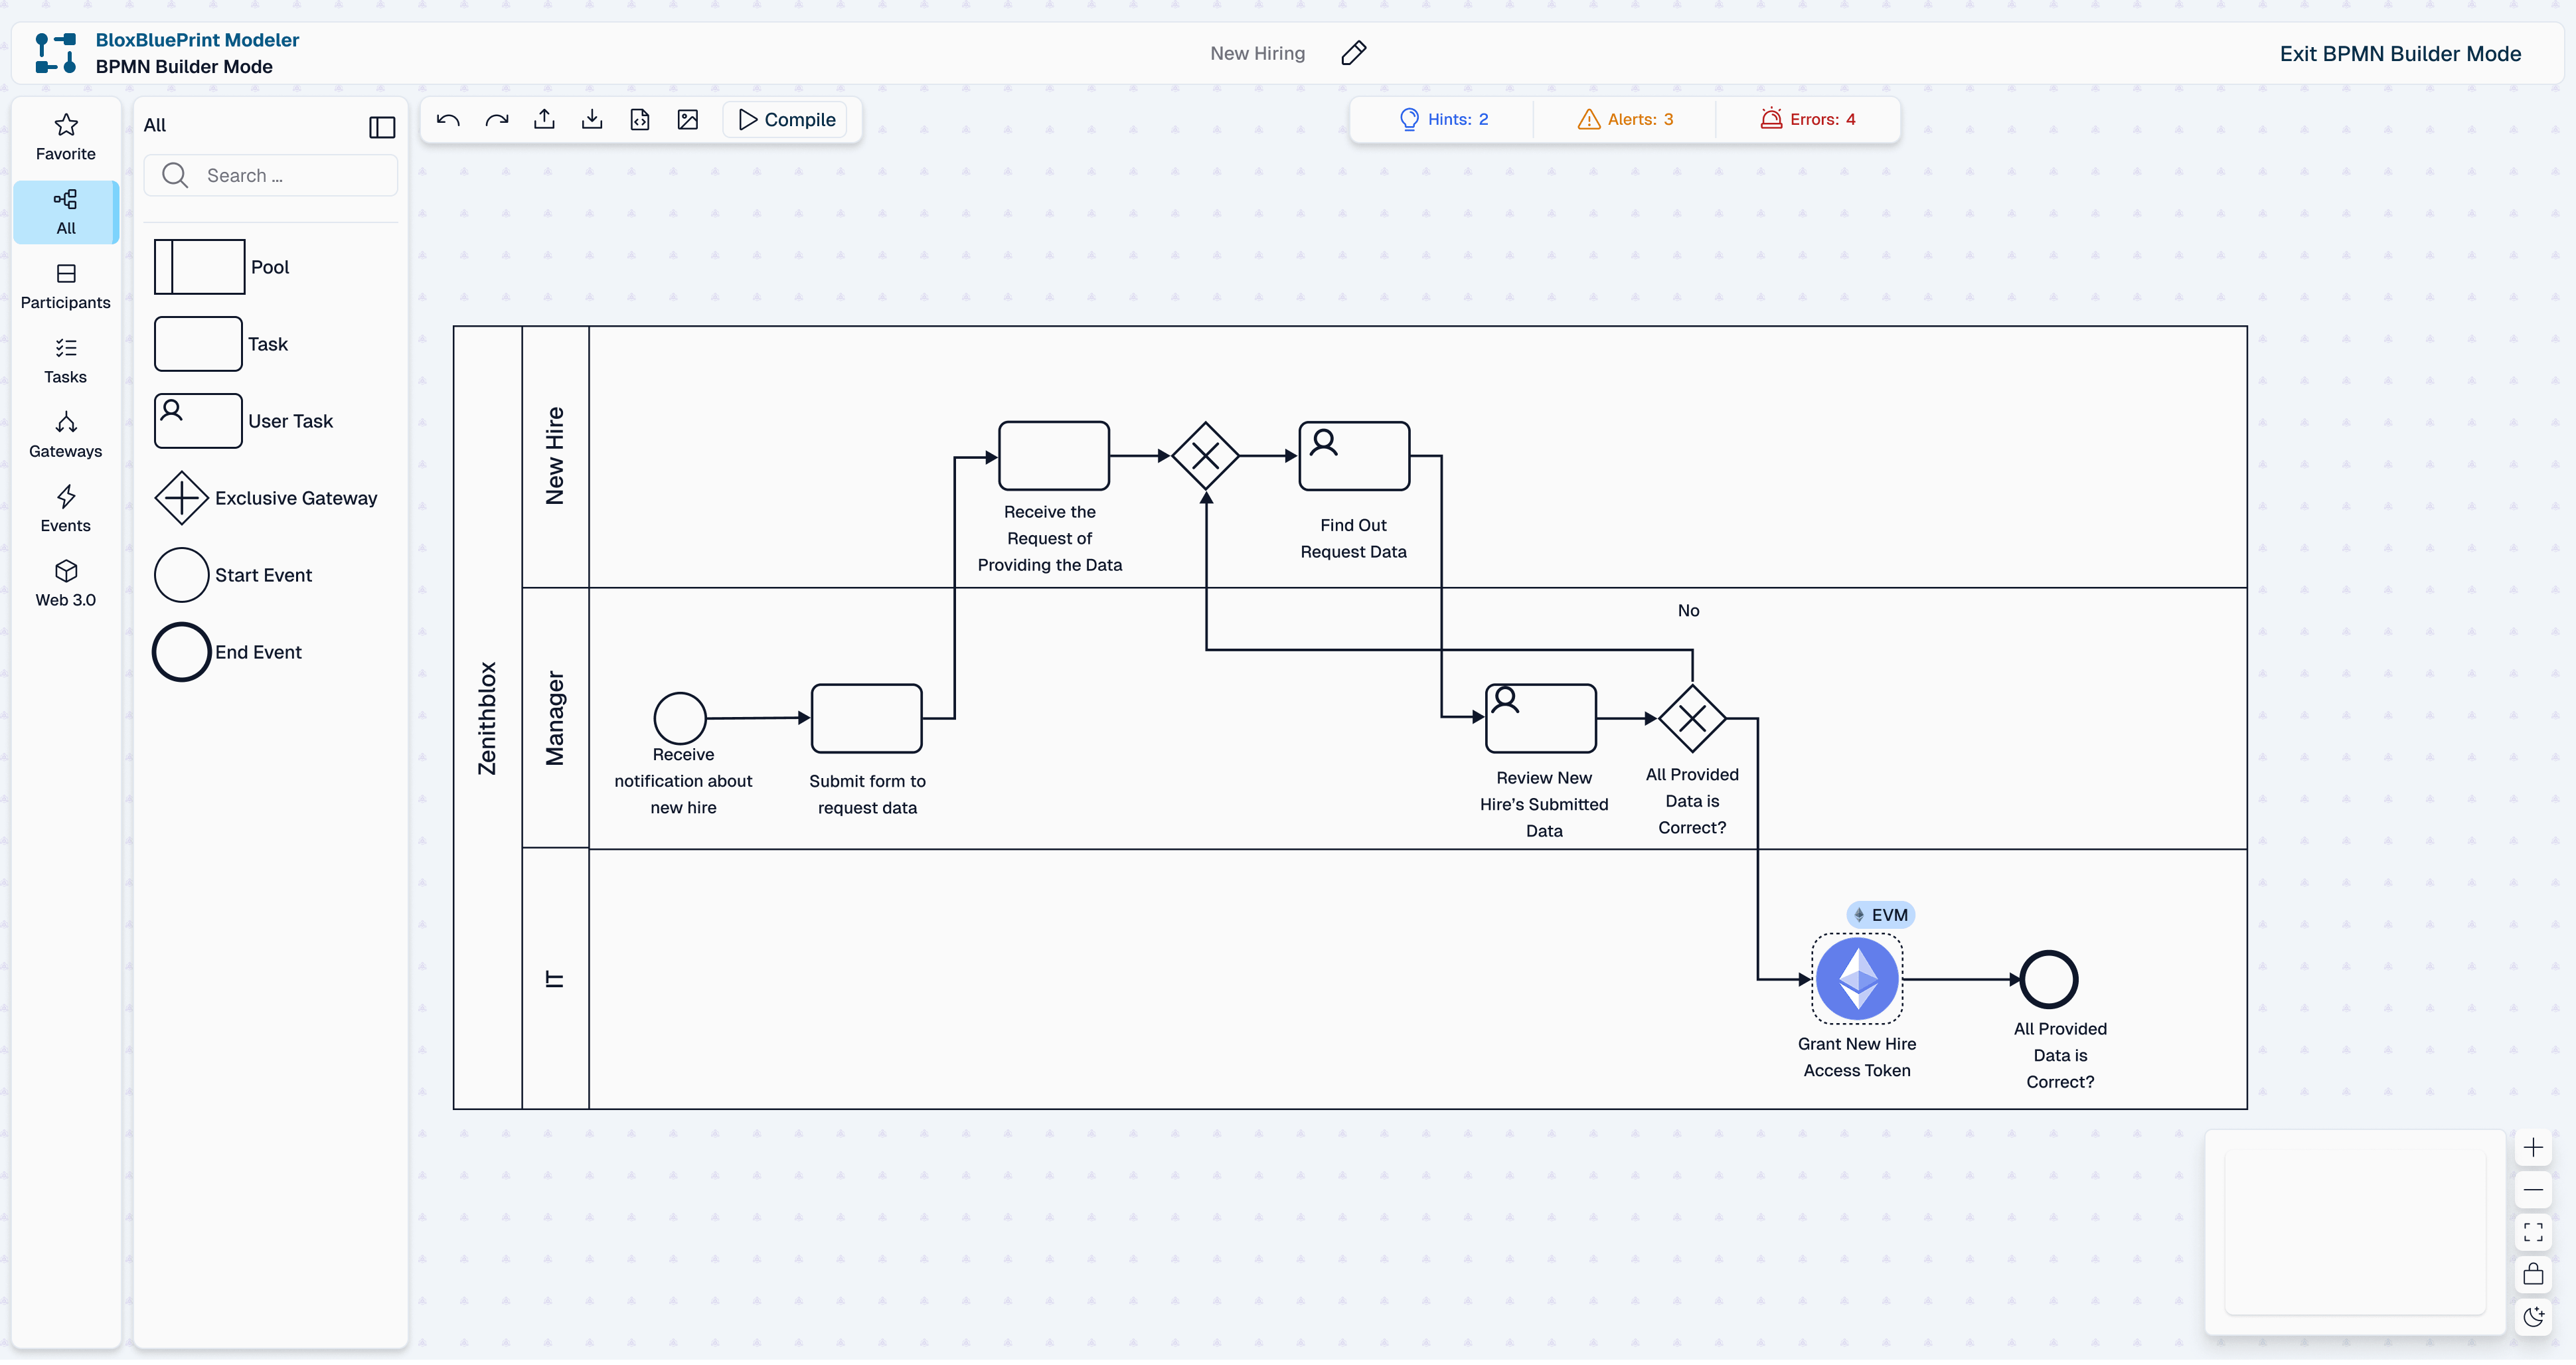Open the Participants category

coord(66,287)
